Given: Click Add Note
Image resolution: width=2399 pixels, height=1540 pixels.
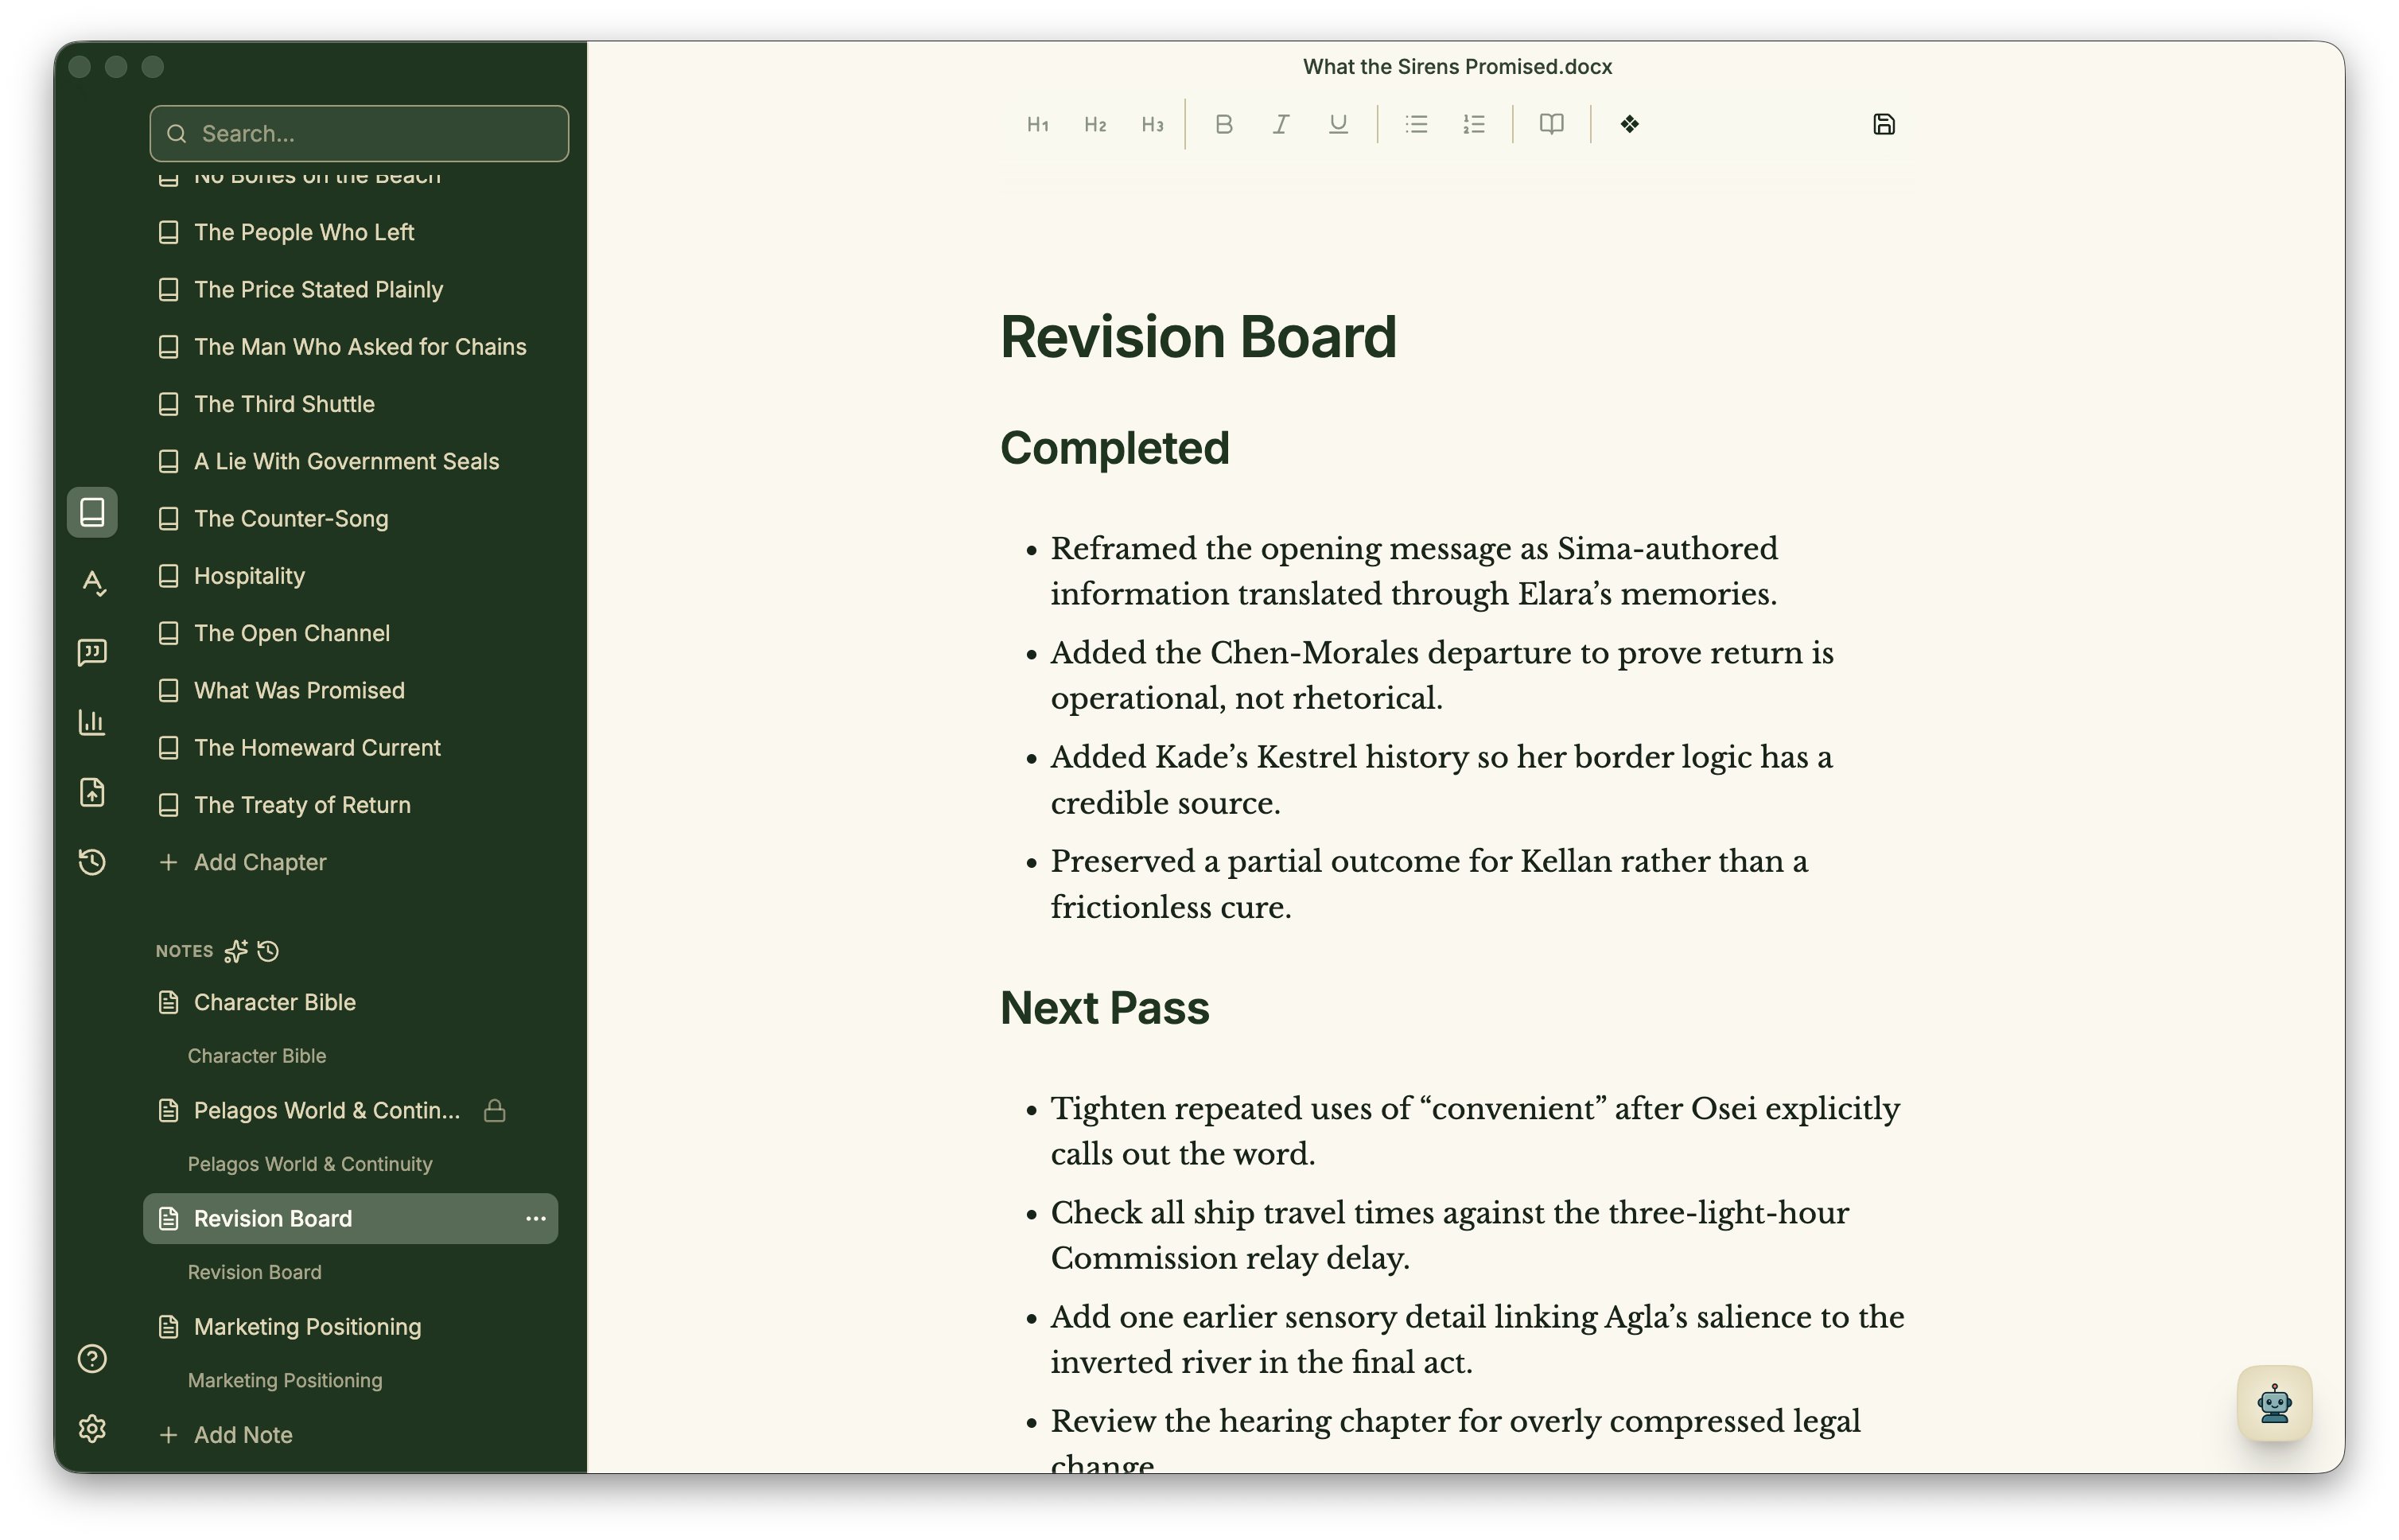Looking at the screenshot, I should pyautogui.click(x=350, y=1434).
